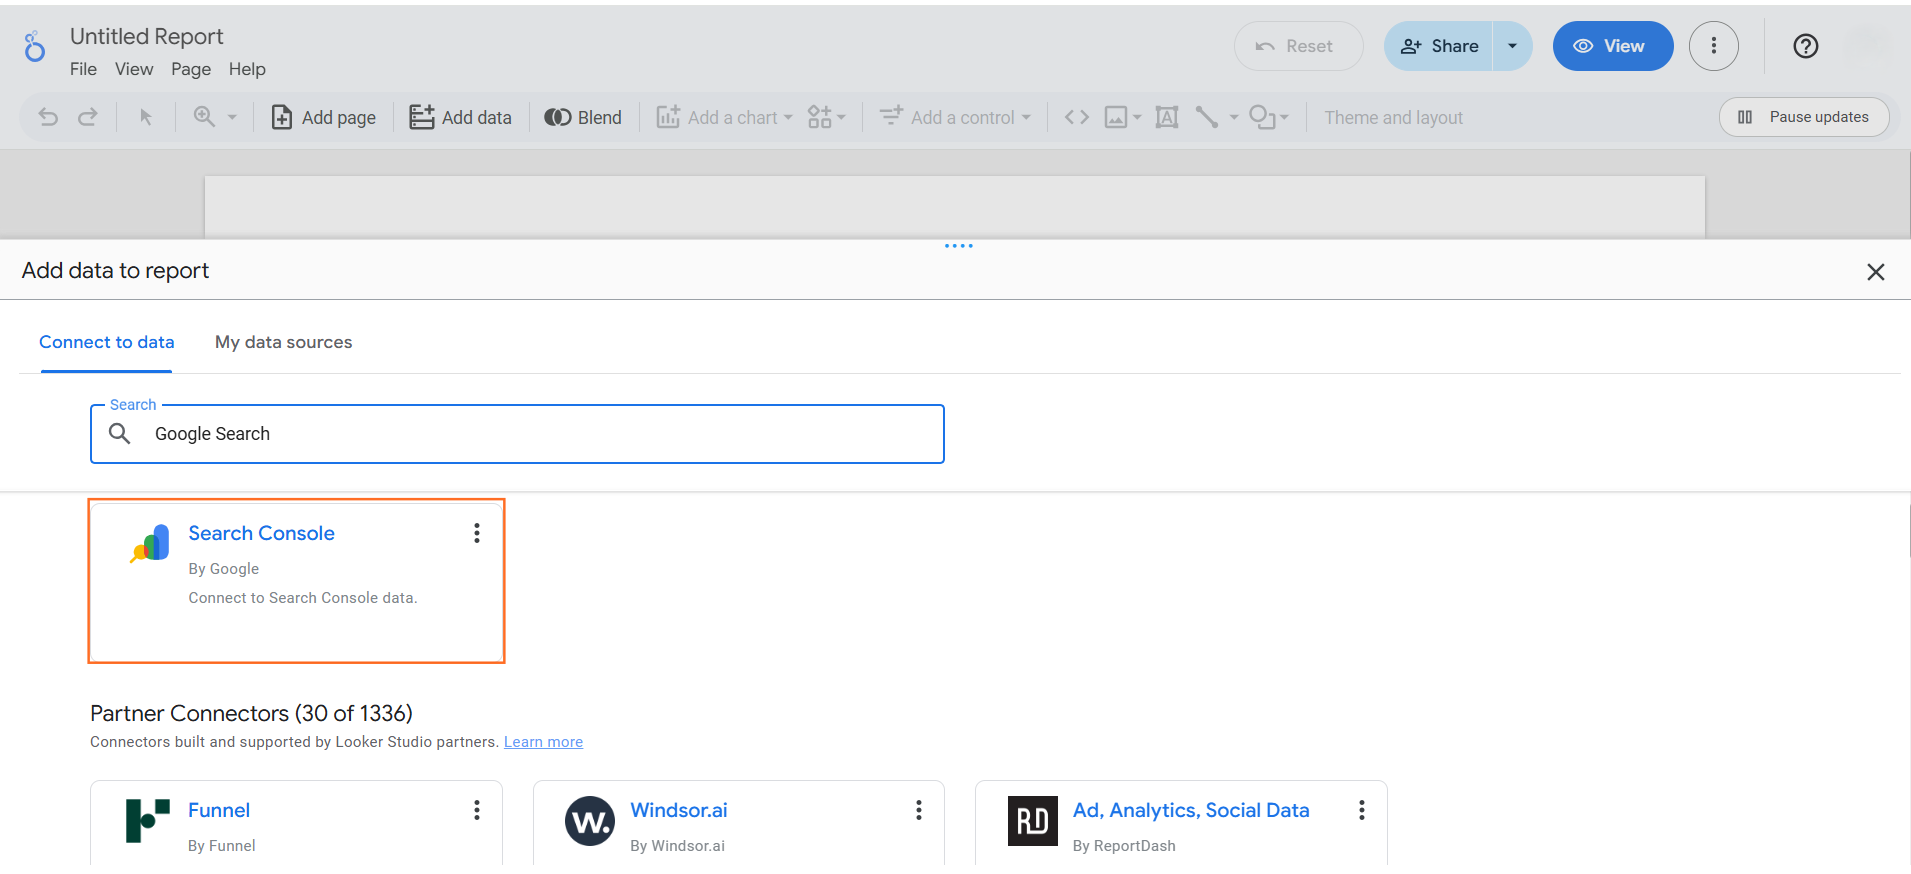Open the Add a control dropdown
1911x874 pixels.
click(955, 117)
